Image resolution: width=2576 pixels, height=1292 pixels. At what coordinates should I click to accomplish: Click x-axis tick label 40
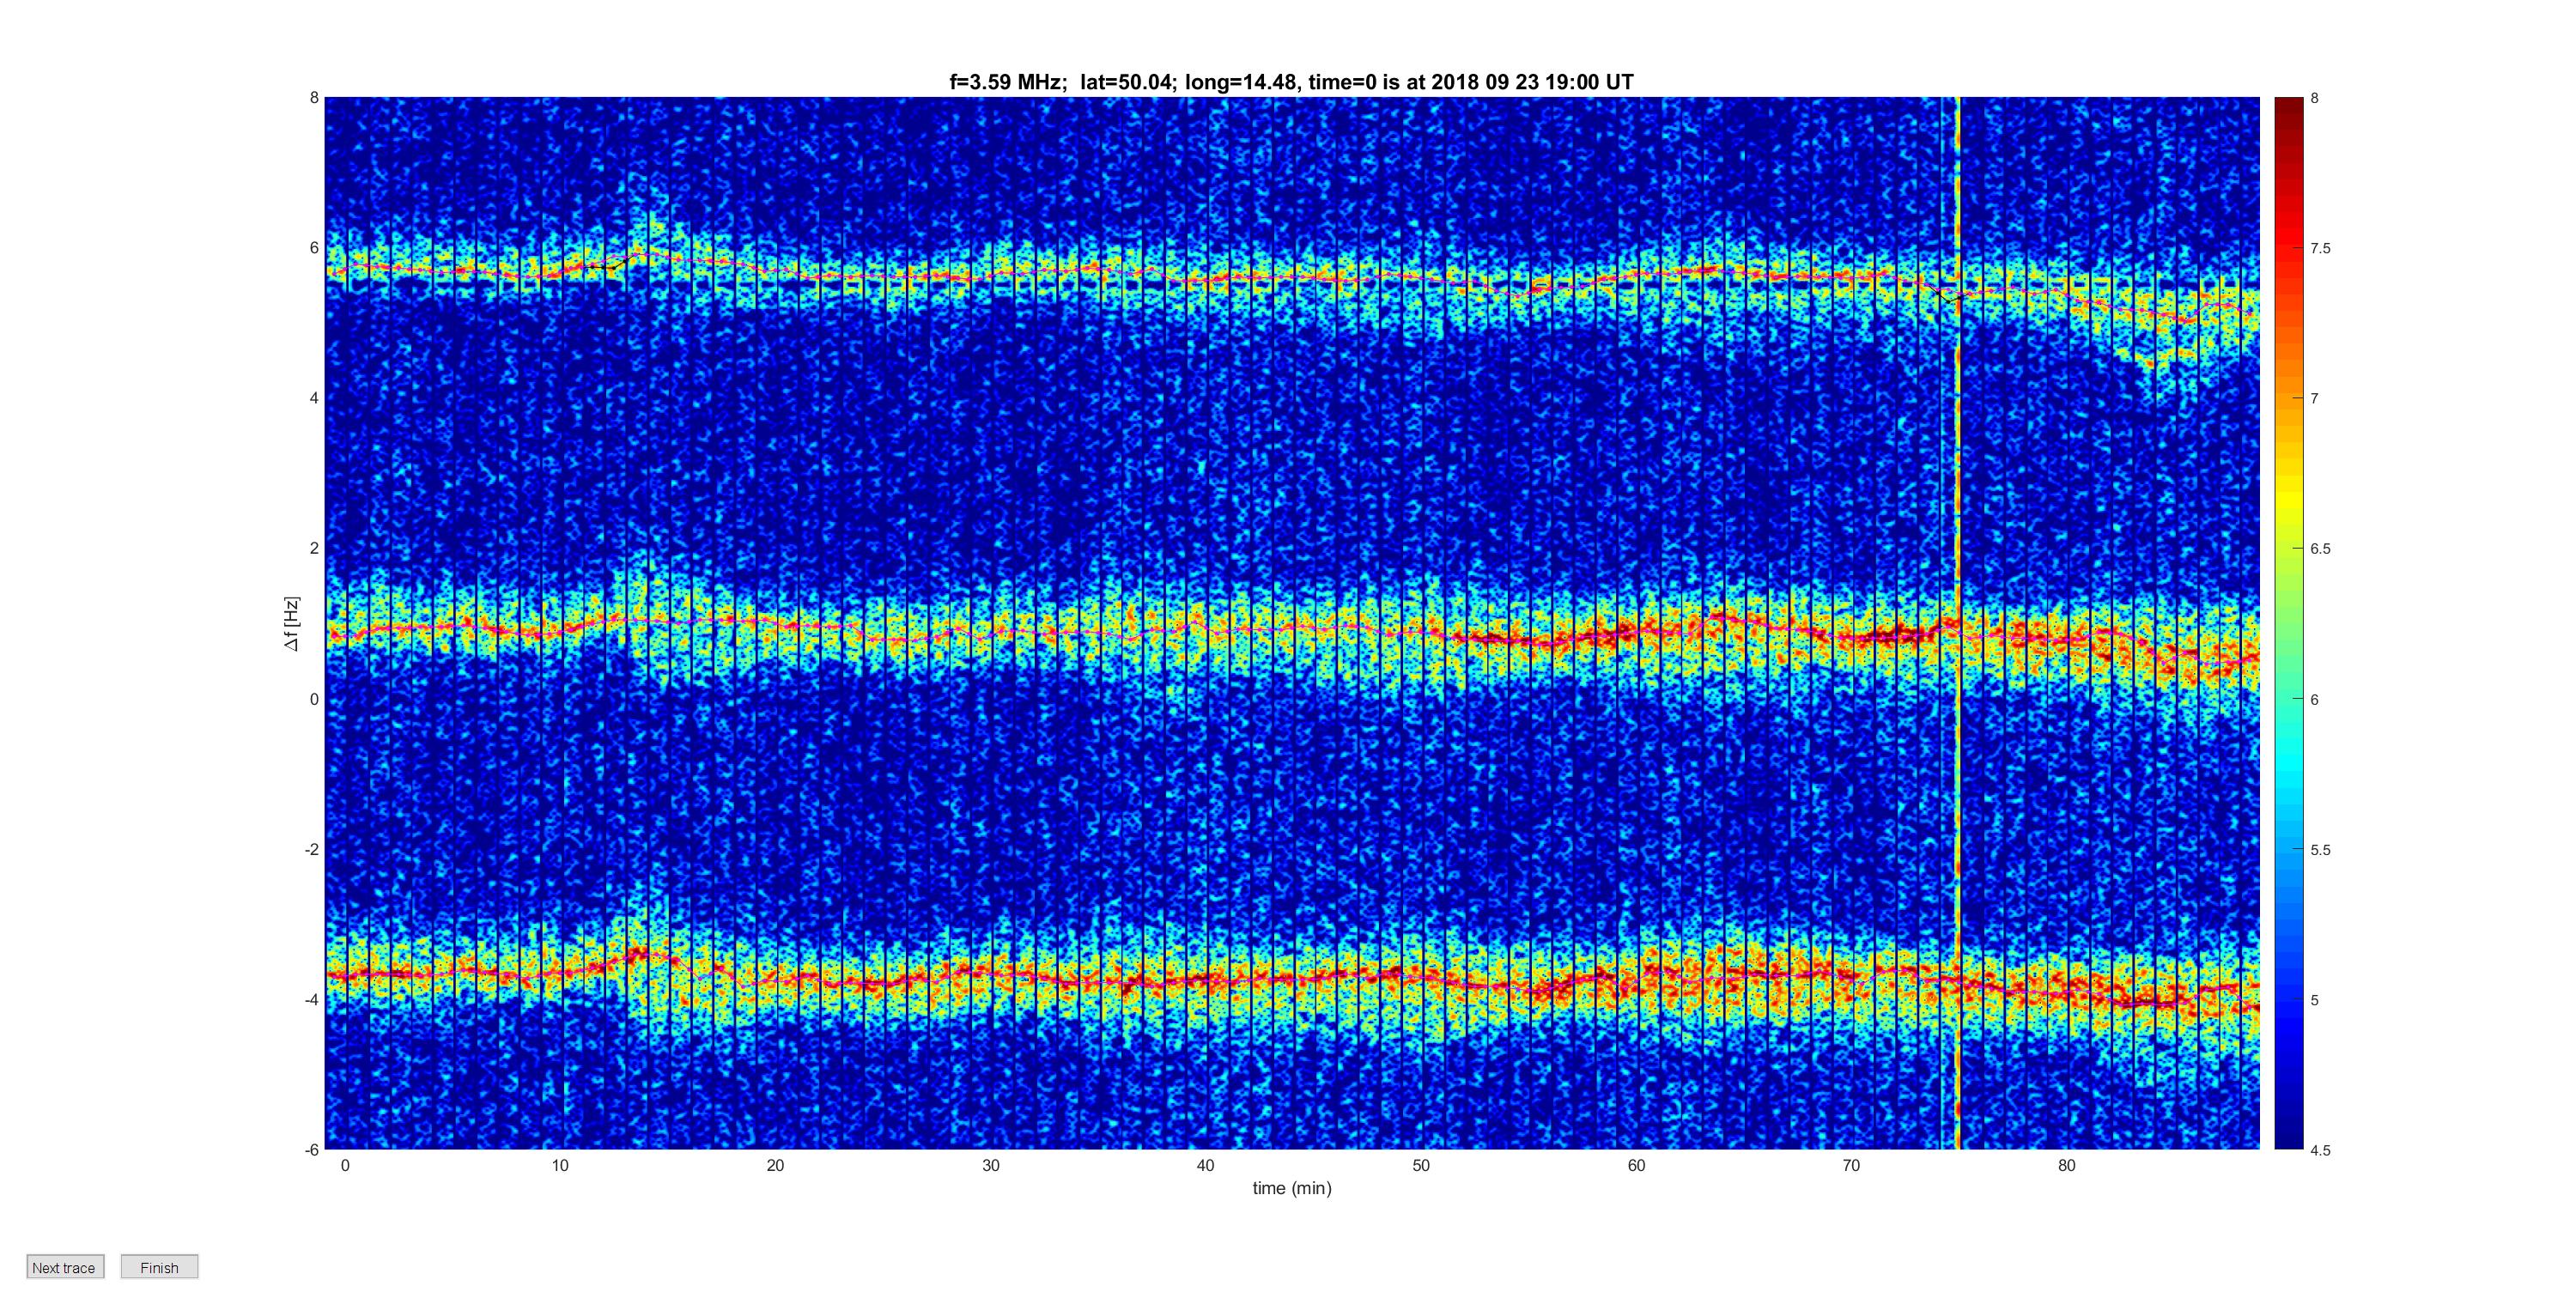pos(1206,1165)
